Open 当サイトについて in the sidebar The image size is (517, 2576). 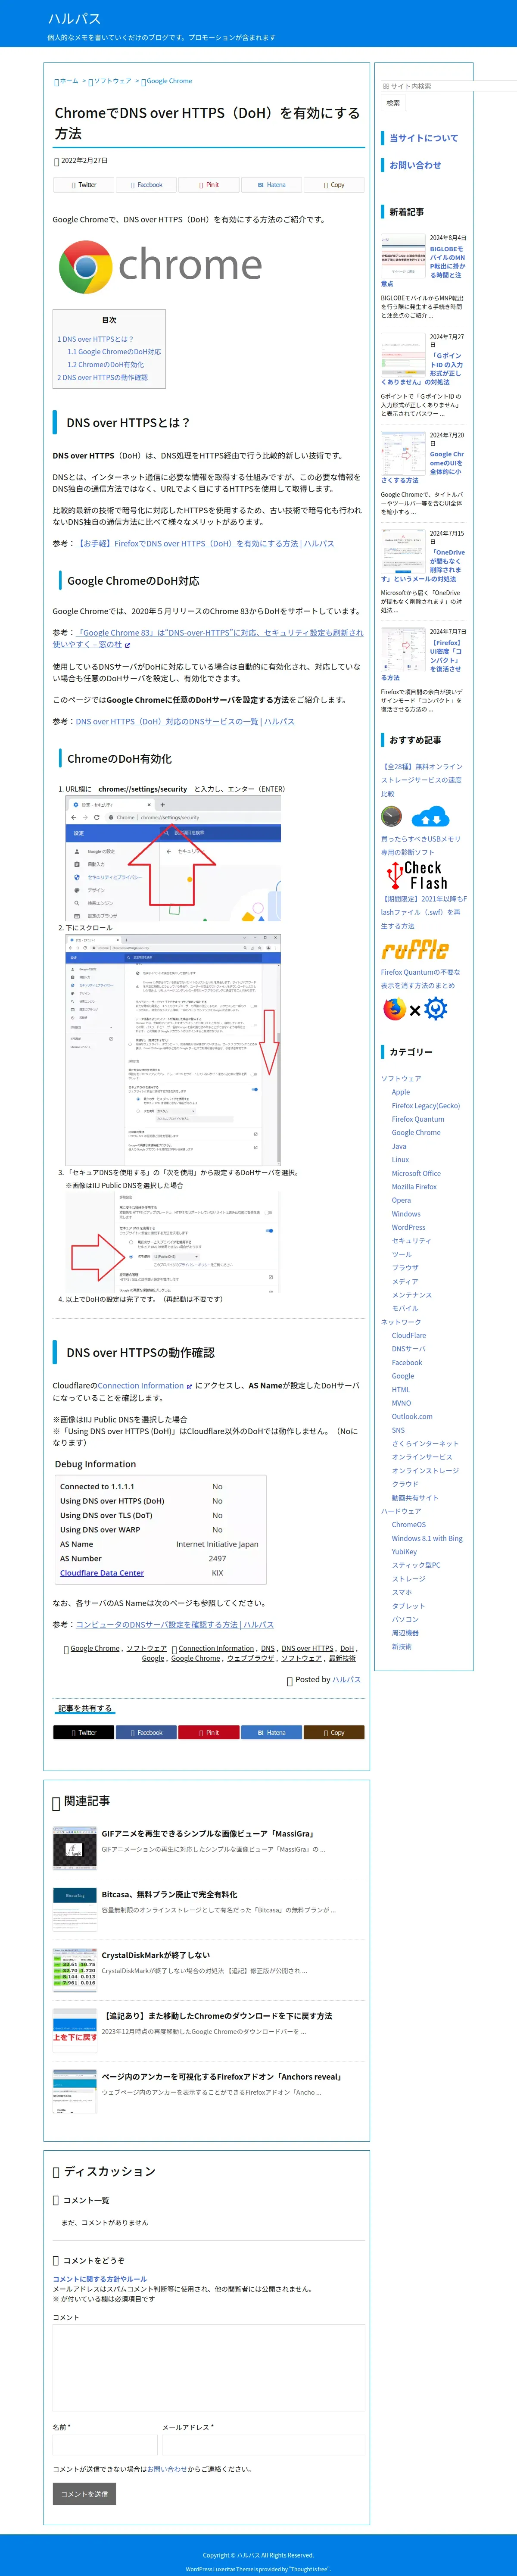[424, 138]
